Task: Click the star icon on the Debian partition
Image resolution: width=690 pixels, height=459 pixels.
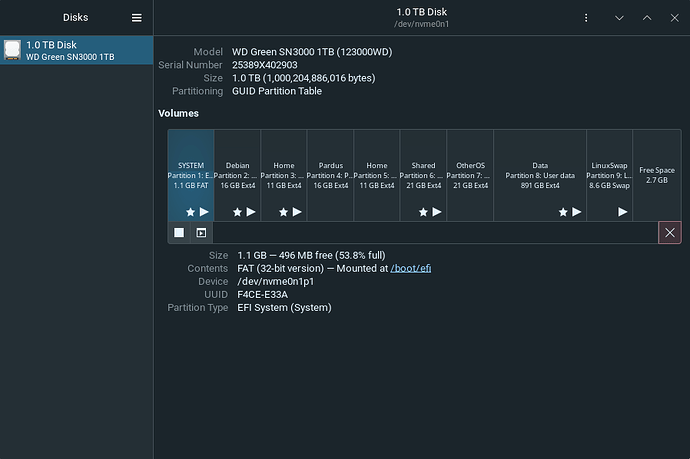Action: [237, 212]
